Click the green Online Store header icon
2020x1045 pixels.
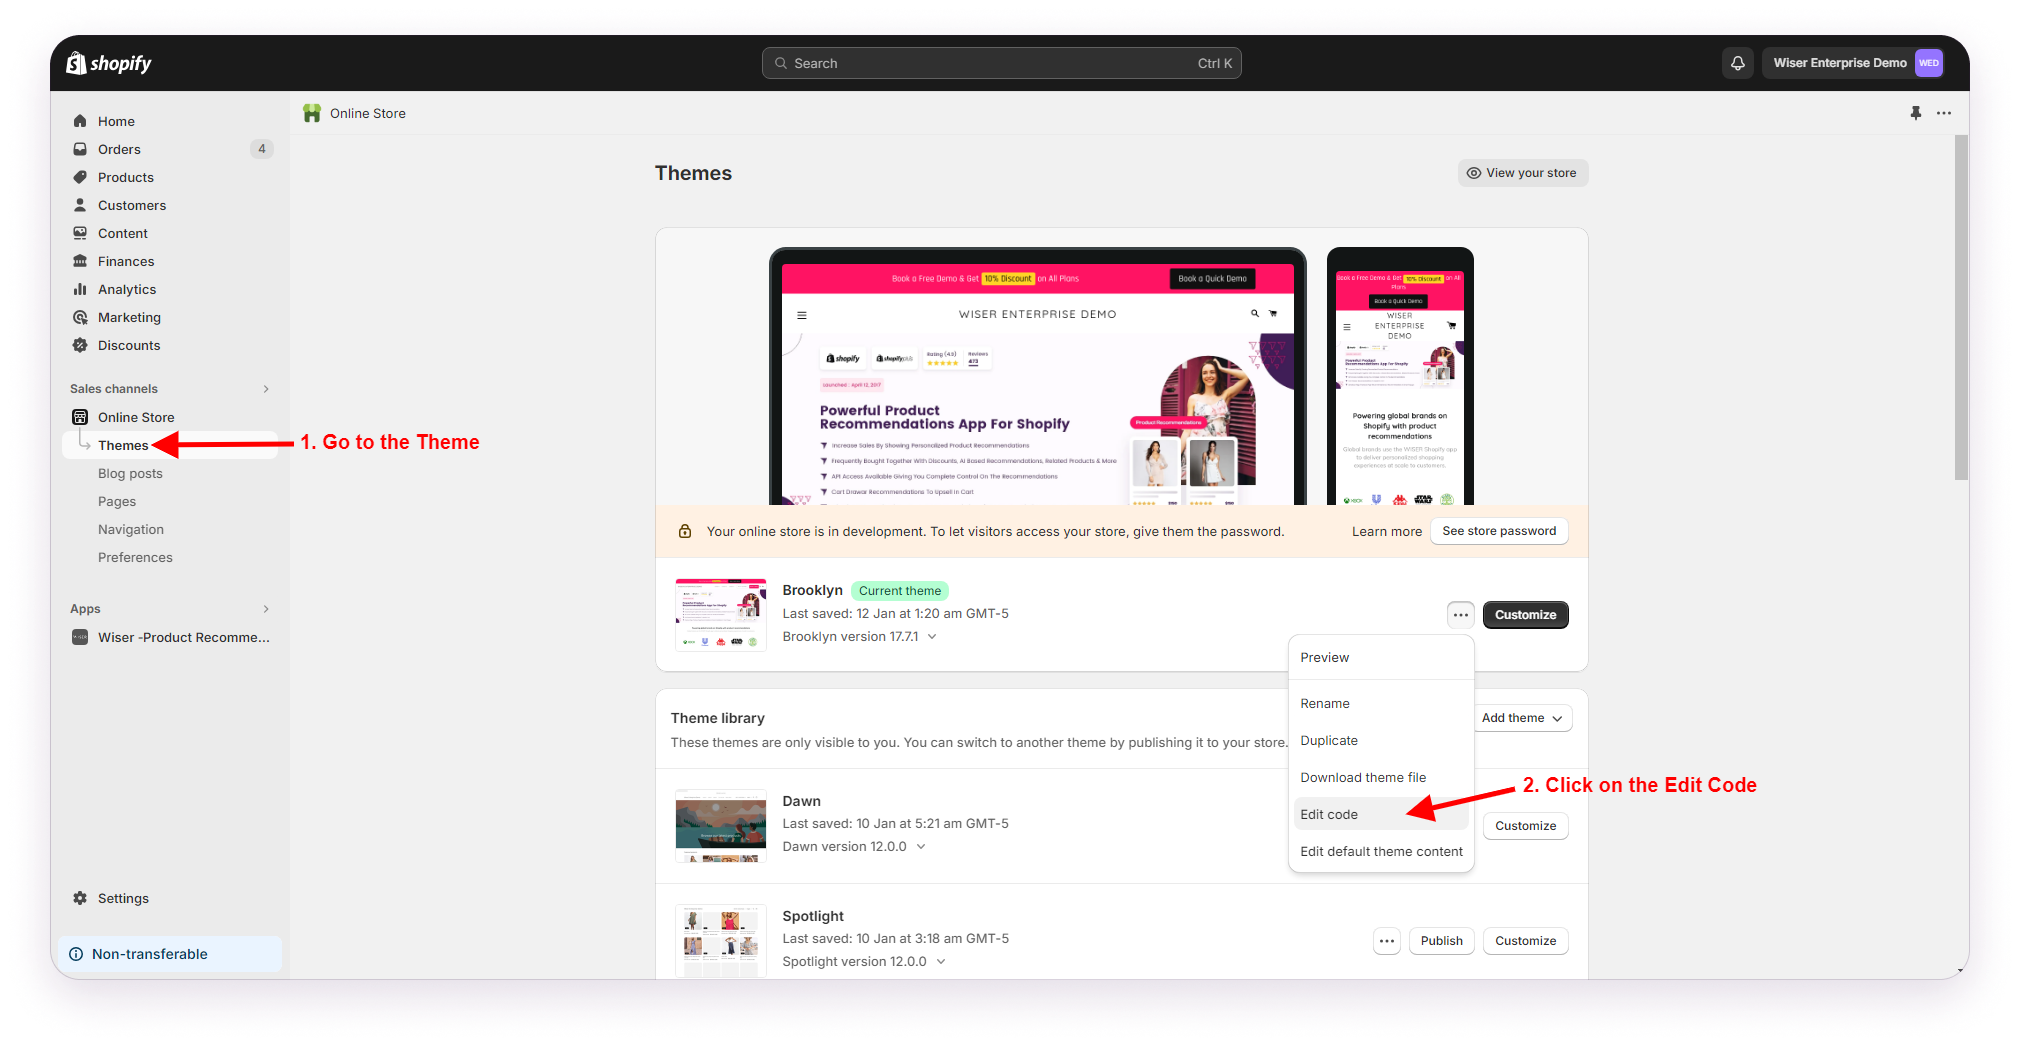pyautogui.click(x=312, y=113)
